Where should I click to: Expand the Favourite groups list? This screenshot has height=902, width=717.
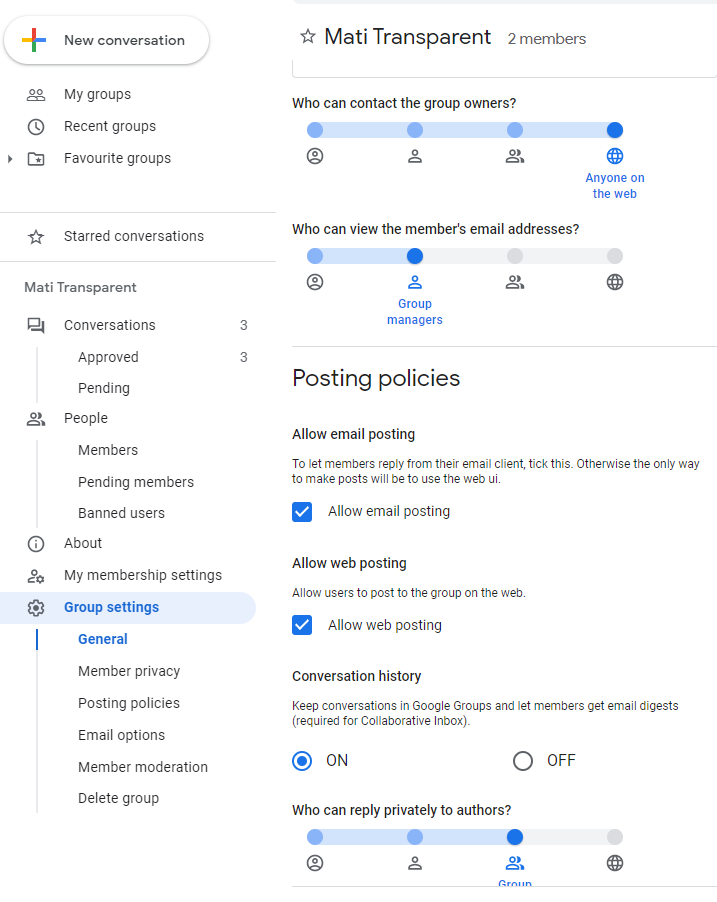pos(10,159)
